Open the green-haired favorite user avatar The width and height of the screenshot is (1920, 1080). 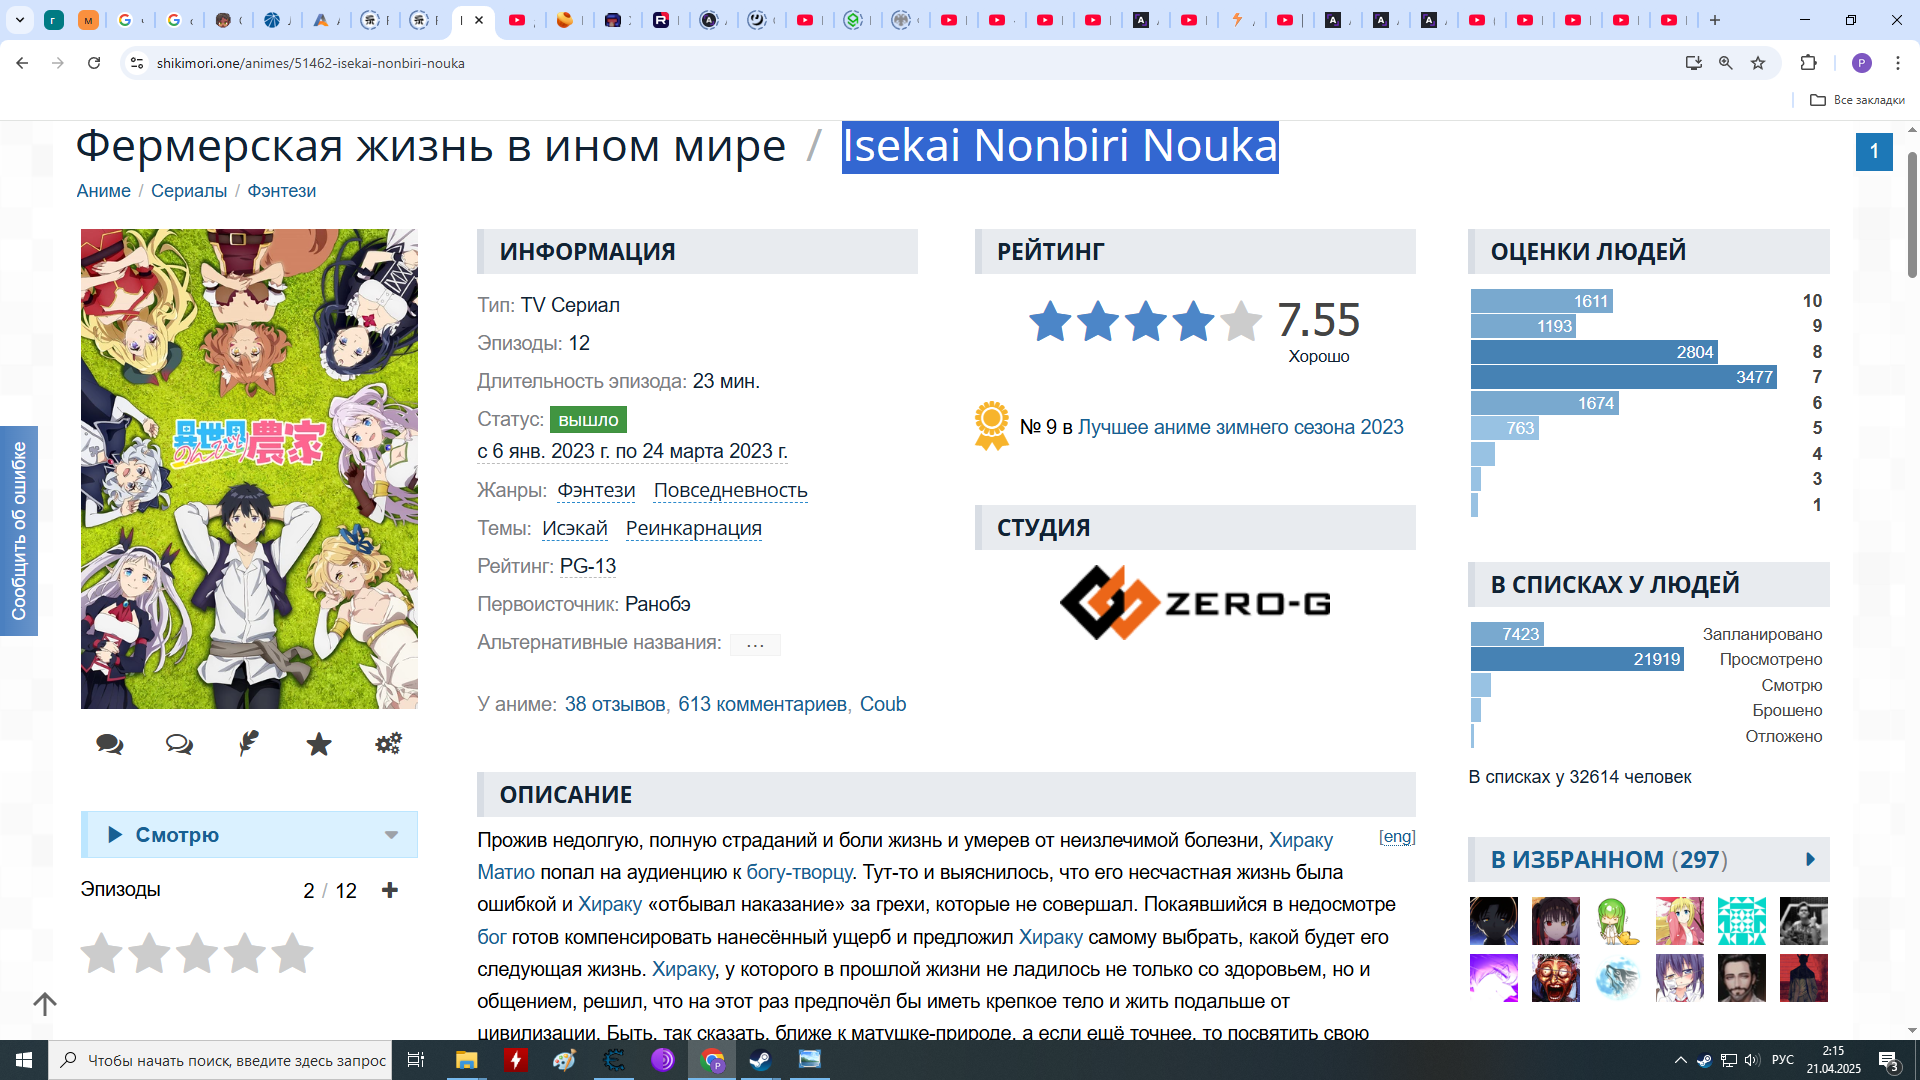1618,921
